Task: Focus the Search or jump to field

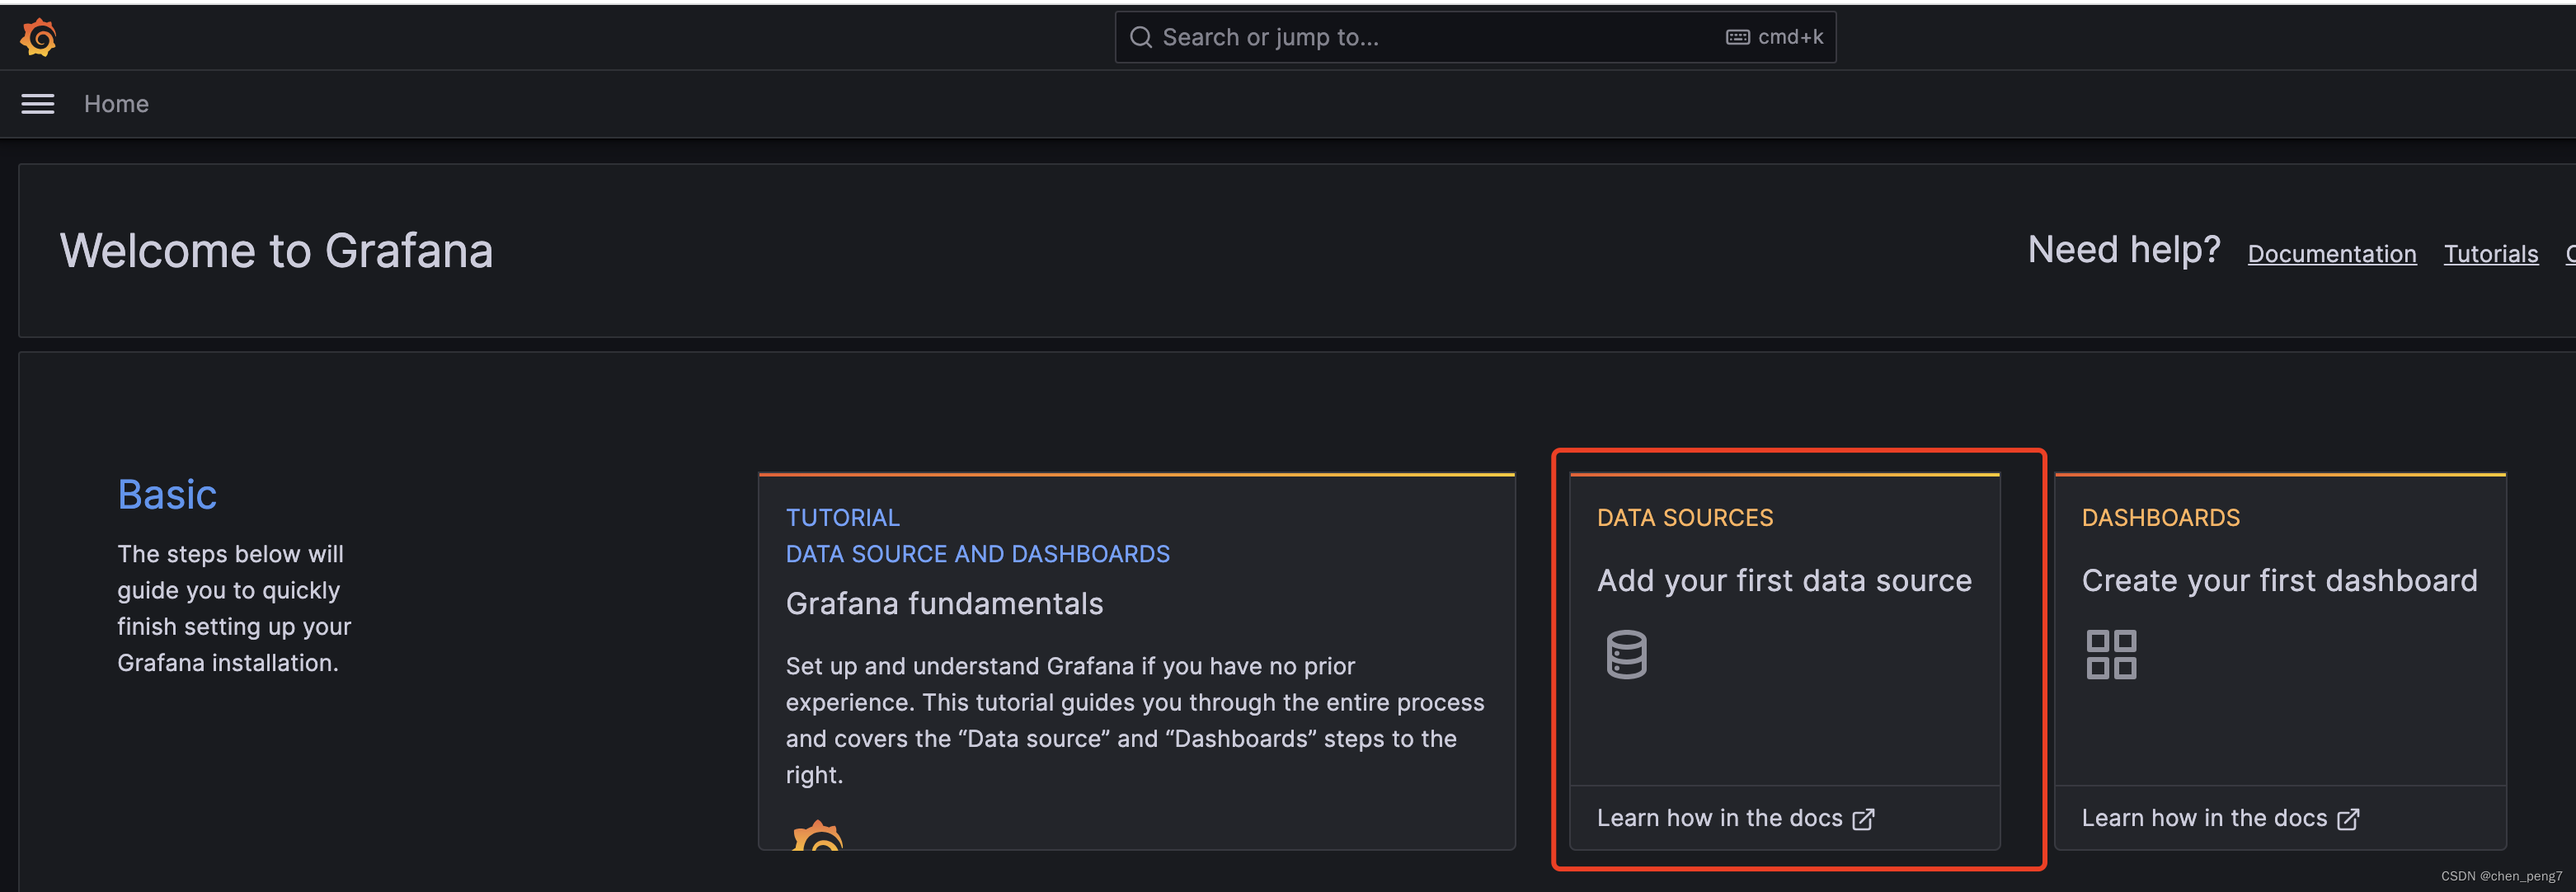Action: [1475, 37]
